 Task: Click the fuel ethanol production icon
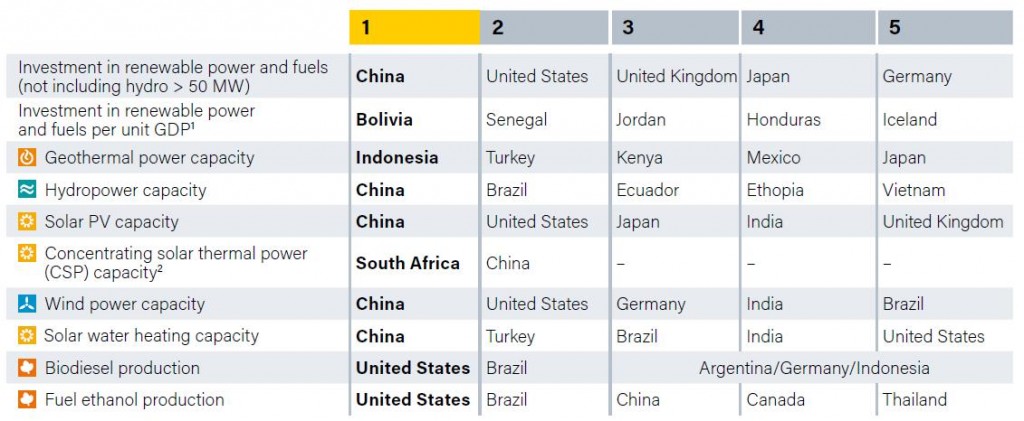pyautogui.click(x=27, y=400)
